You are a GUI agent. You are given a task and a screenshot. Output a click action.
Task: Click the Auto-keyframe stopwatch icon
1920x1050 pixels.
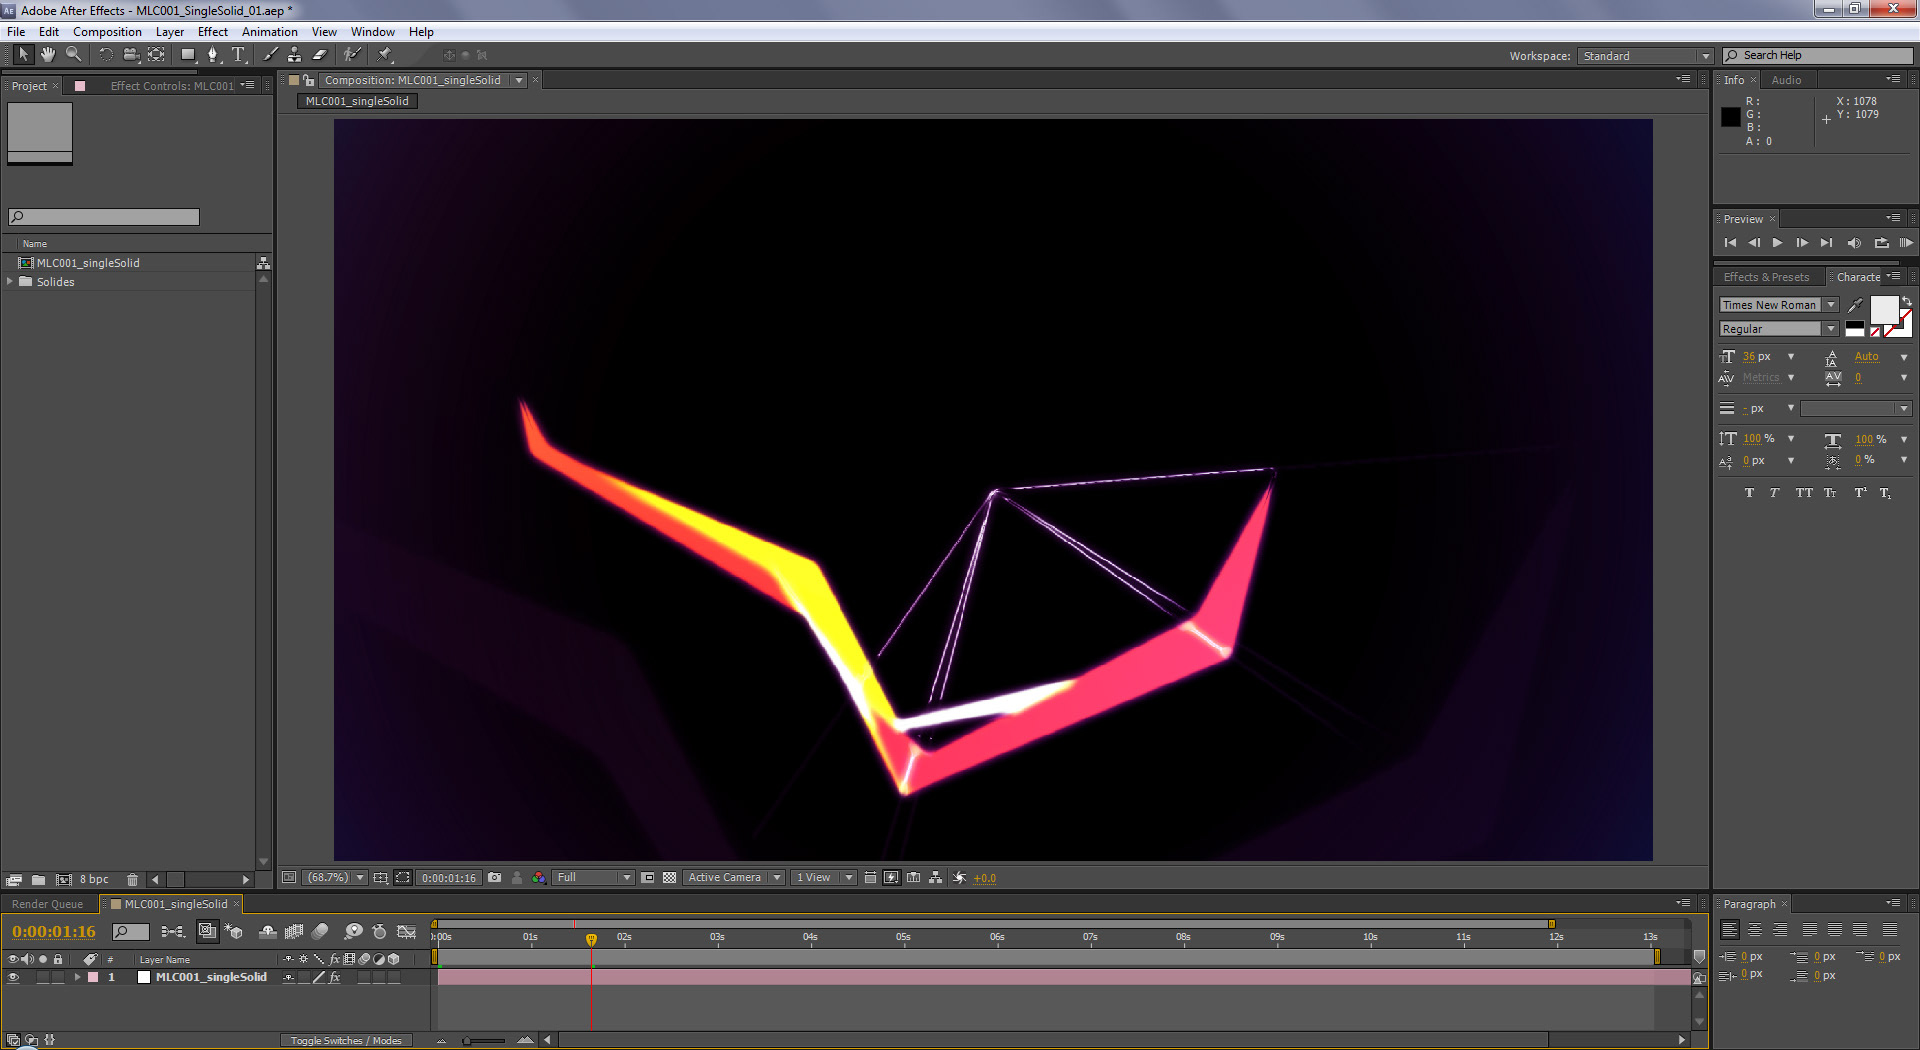pos(379,931)
